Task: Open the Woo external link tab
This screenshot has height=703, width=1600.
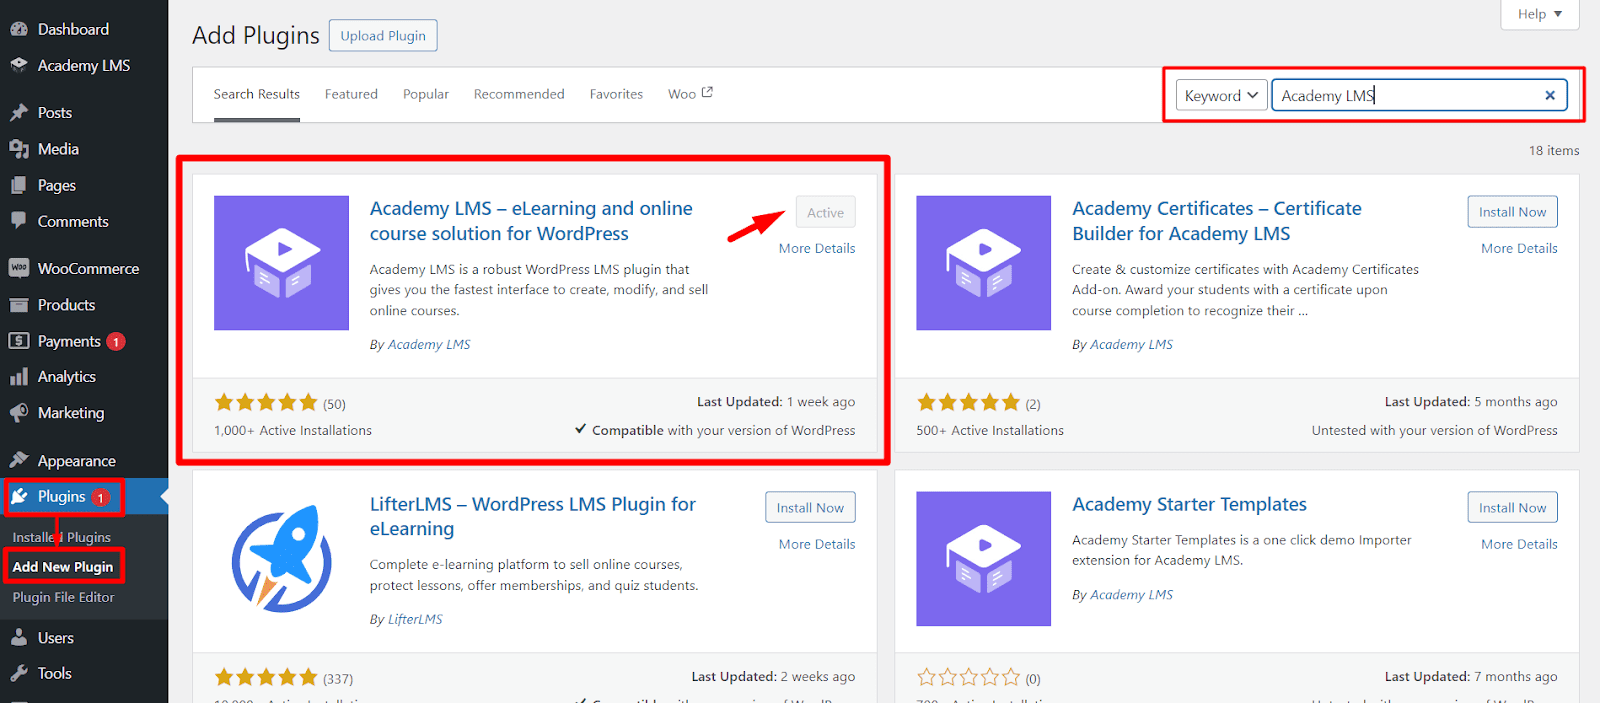Action: point(690,94)
